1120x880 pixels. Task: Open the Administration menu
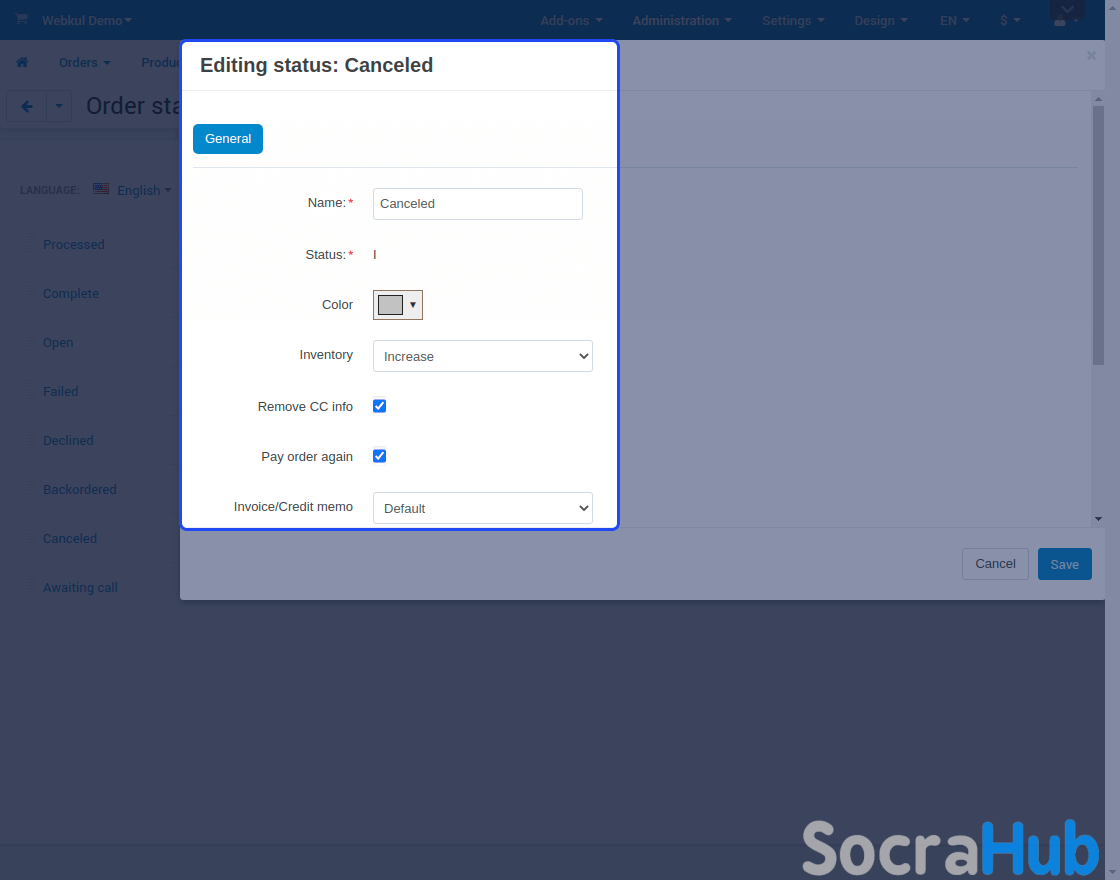(681, 20)
